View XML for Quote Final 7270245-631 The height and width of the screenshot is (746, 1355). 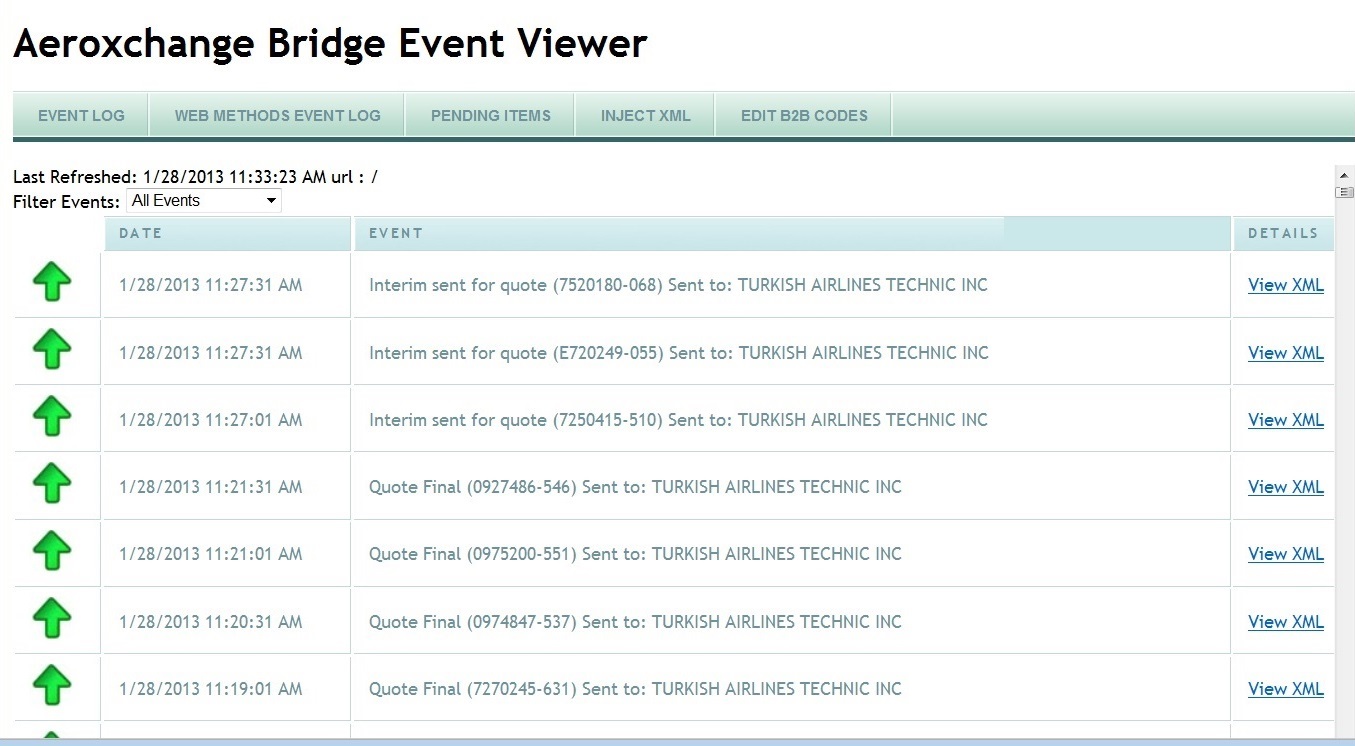tap(1286, 689)
